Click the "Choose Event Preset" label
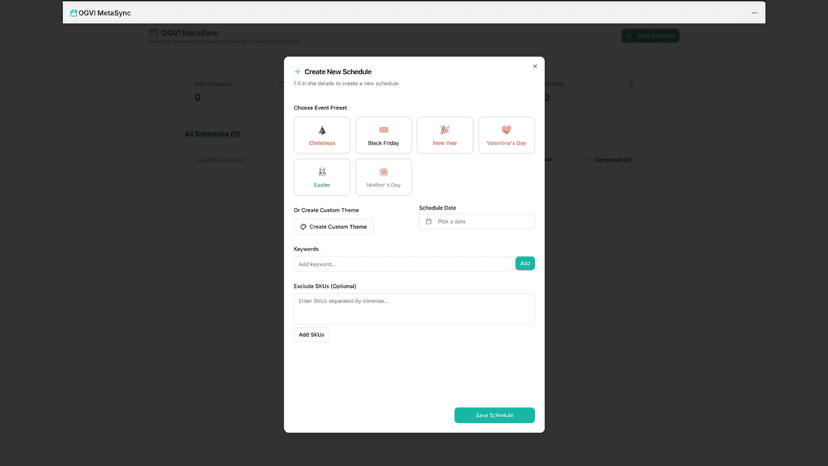This screenshot has width=828, height=466. click(320, 108)
